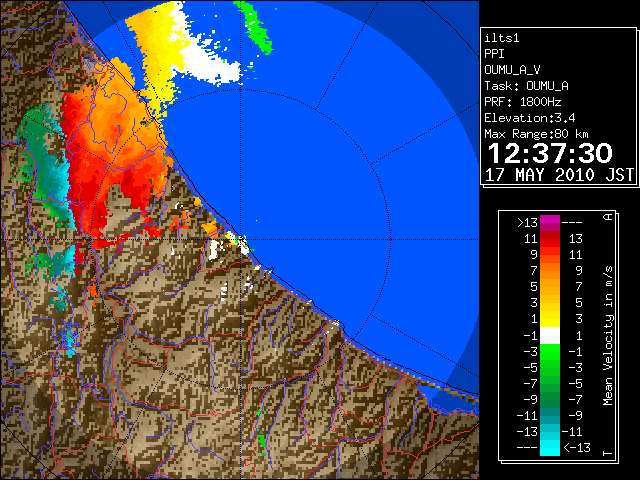Click the 'Elevation:3.4' text
640x480 pixels.
(530, 118)
